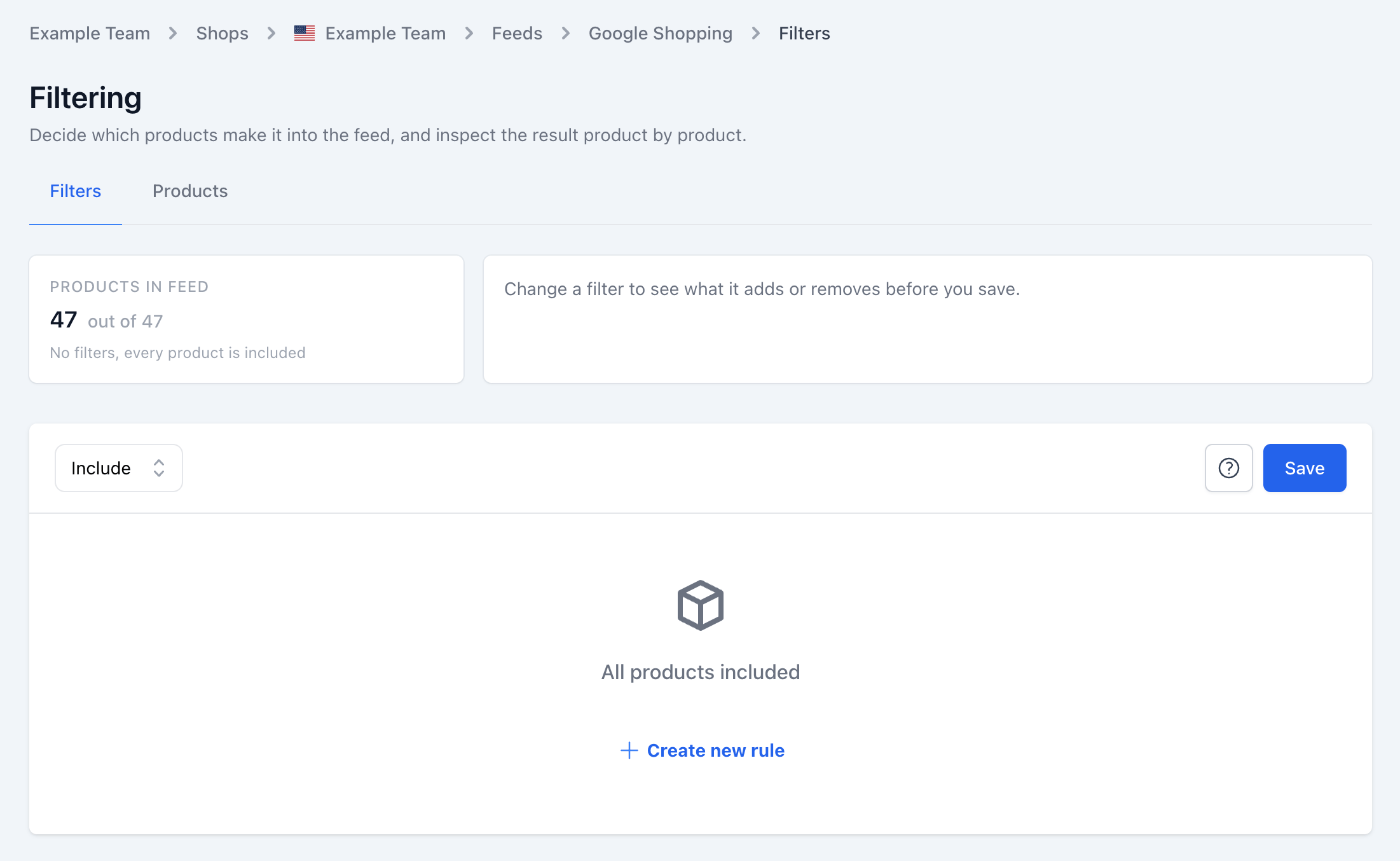Open Shops in the breadcrumb
1400x861 pixels.
[222, 33]
